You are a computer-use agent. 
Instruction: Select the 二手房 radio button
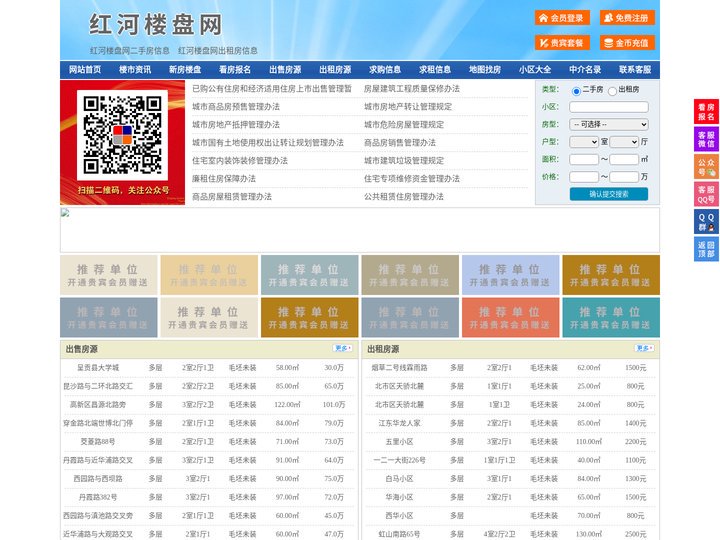(x=576, y=91)
